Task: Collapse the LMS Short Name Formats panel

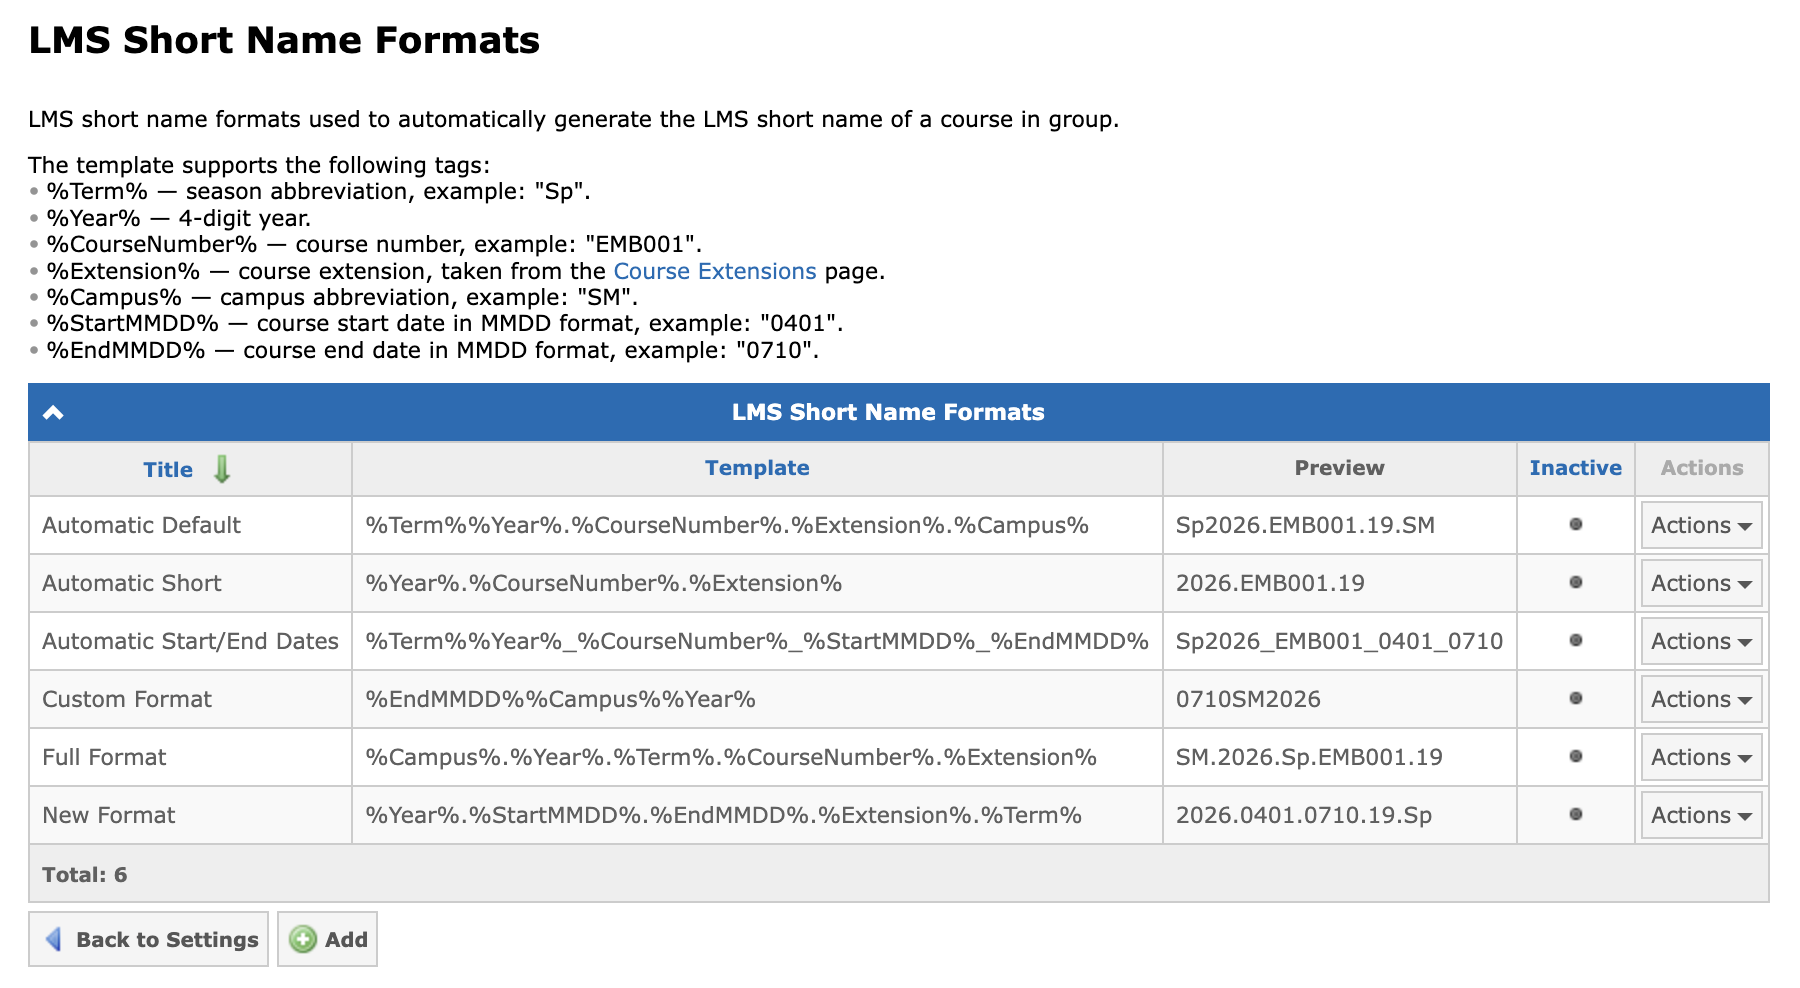Action: (x=53, y=412)
